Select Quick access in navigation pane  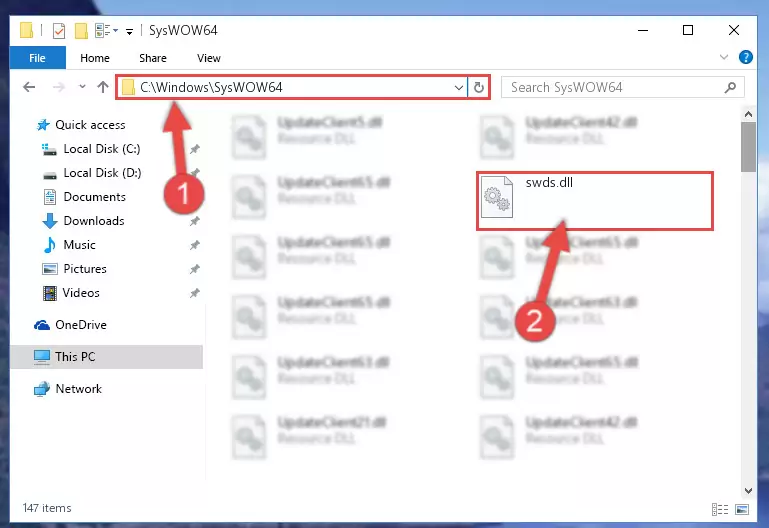click(x=90, y=125)
